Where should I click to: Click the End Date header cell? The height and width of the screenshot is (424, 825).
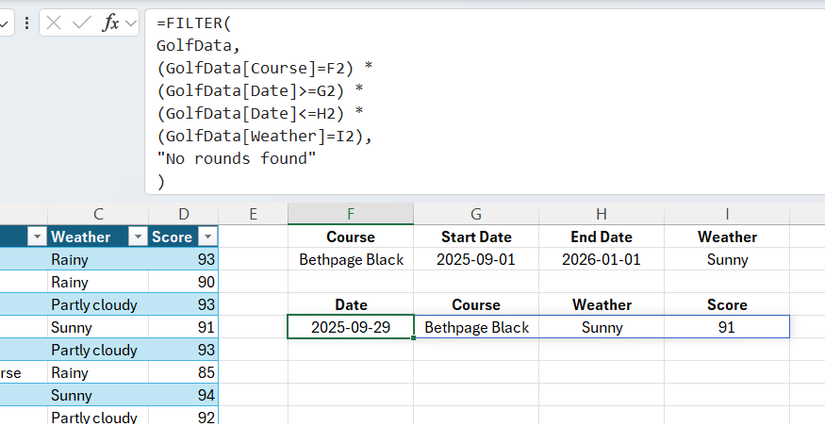tap(601, 237)
